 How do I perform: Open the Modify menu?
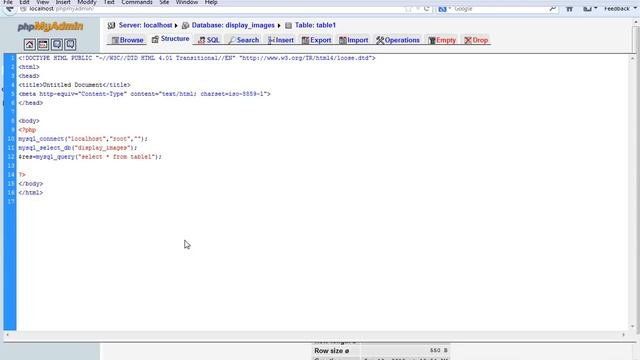click(x=87, y=2)
